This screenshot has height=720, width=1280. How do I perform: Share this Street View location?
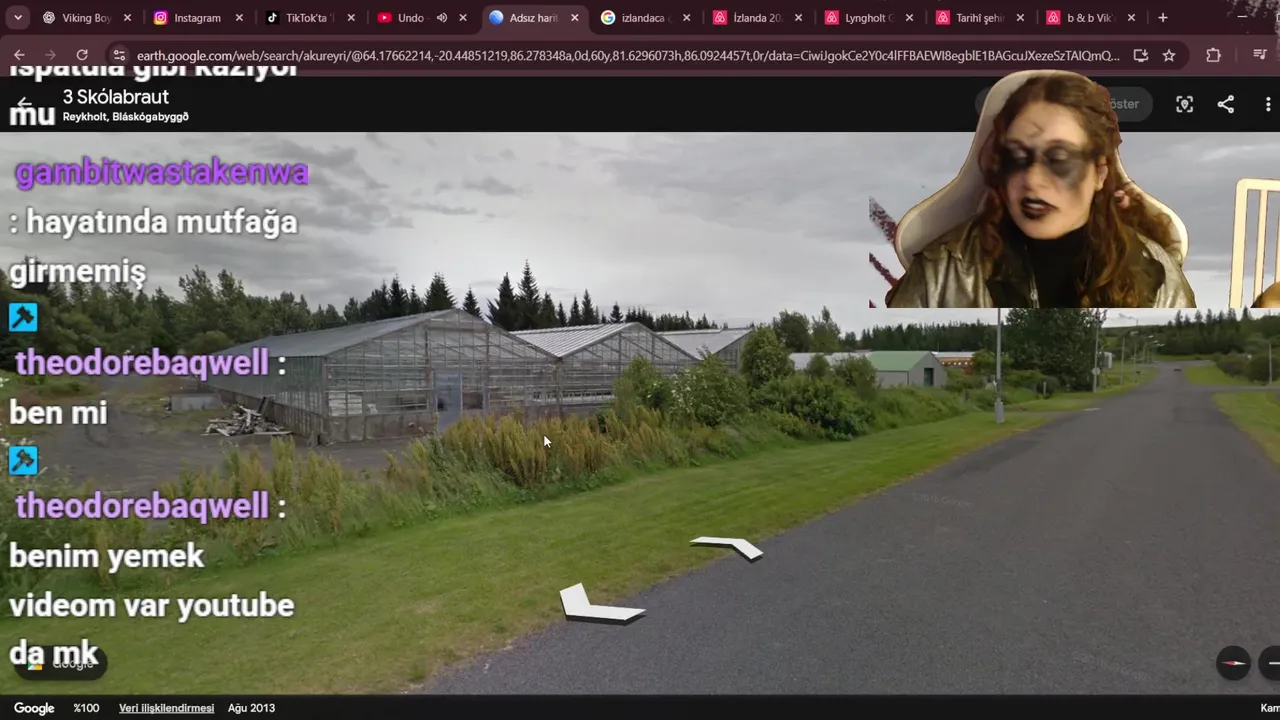(1226, 104)
